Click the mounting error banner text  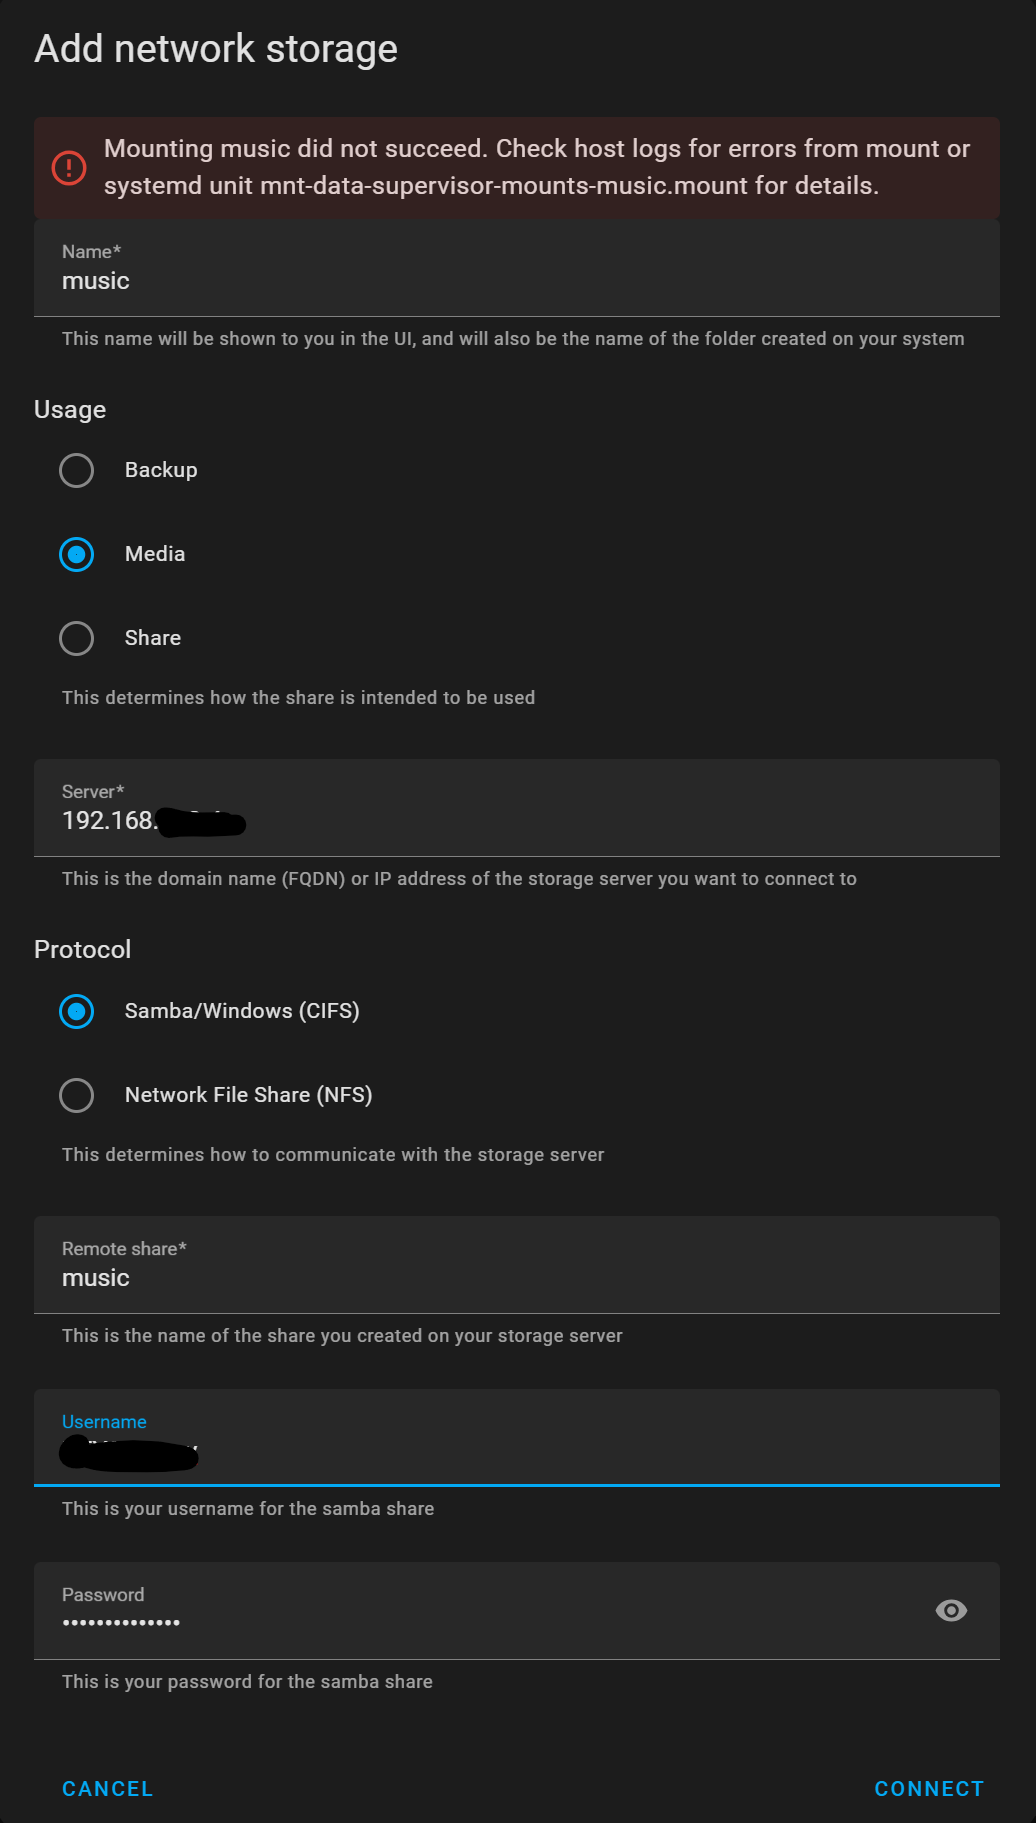click(x=536, y=167)
